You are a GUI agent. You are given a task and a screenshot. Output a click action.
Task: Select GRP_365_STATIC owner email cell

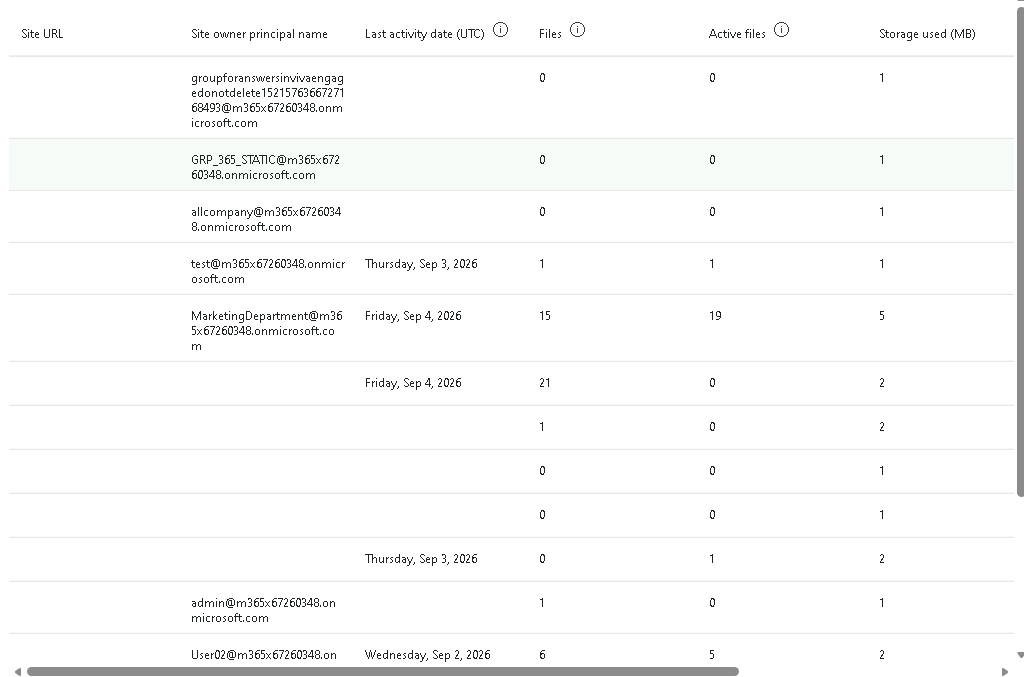(265, 167)
